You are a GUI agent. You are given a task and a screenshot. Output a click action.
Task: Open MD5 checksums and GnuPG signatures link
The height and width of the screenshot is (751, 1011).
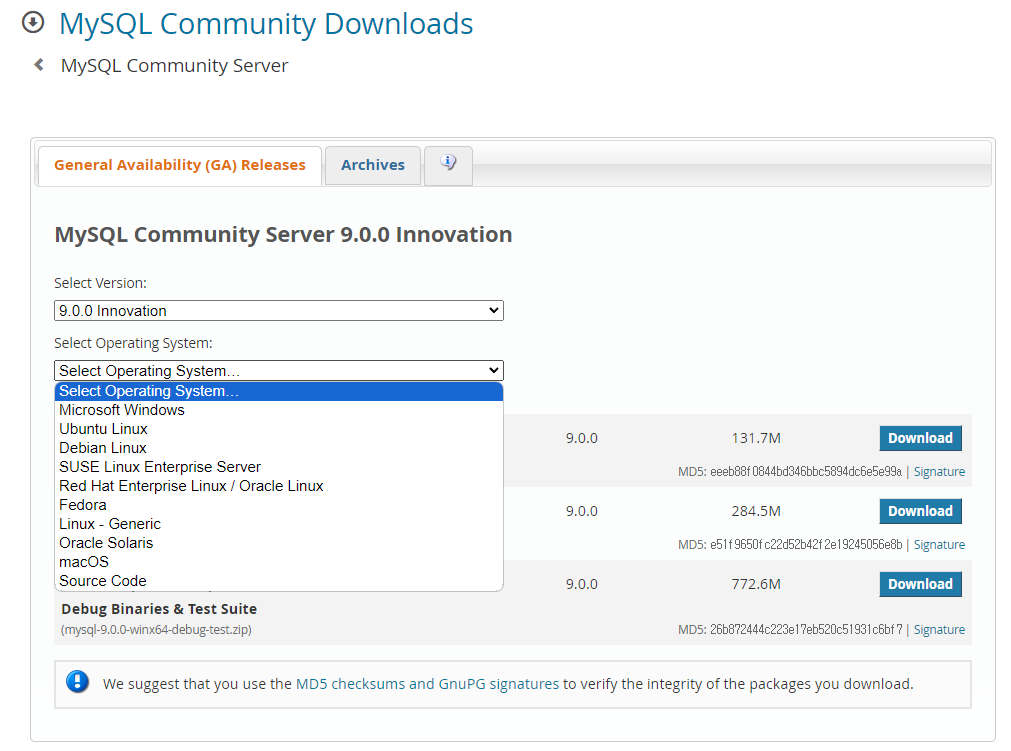pos(427,684)
